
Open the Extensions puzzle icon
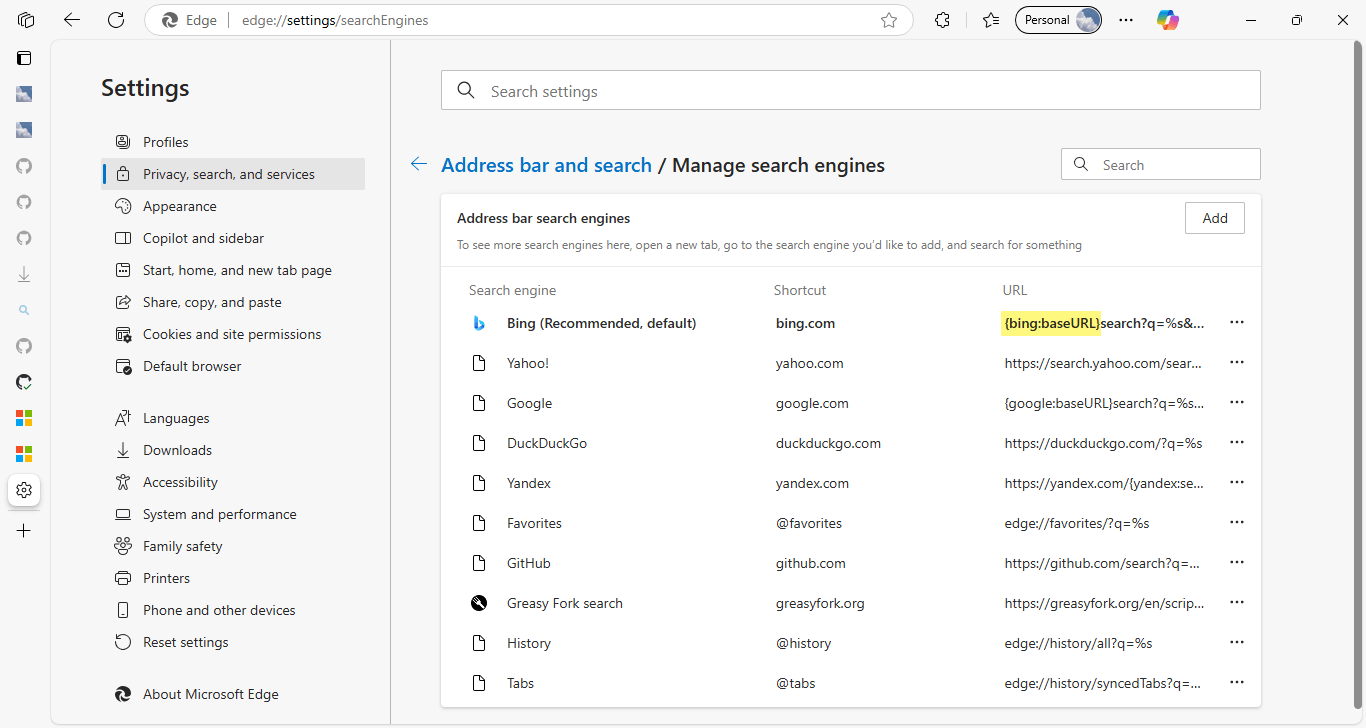tap(942, 20)
